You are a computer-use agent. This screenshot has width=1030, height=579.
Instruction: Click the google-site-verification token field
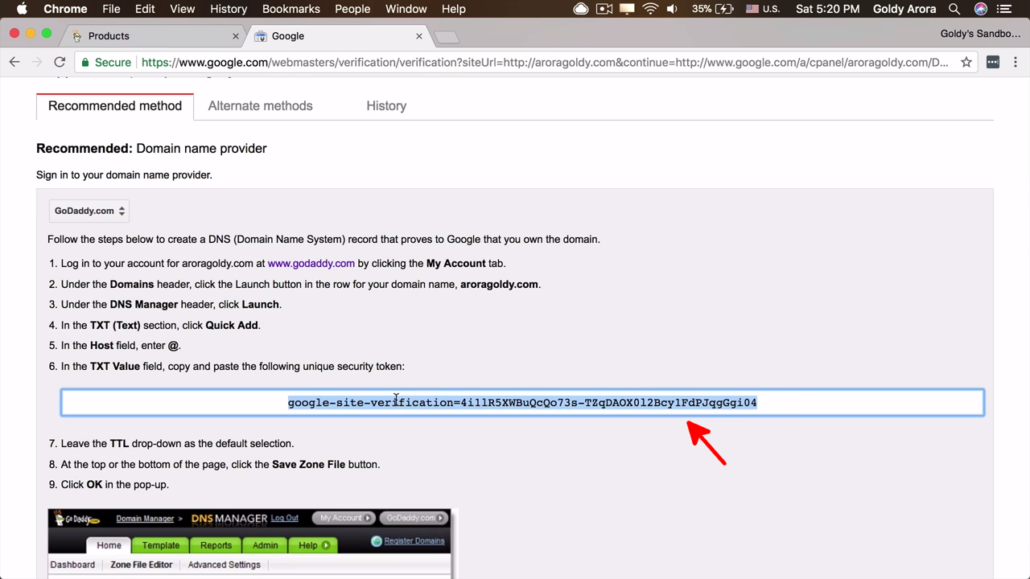click(522, 402)
